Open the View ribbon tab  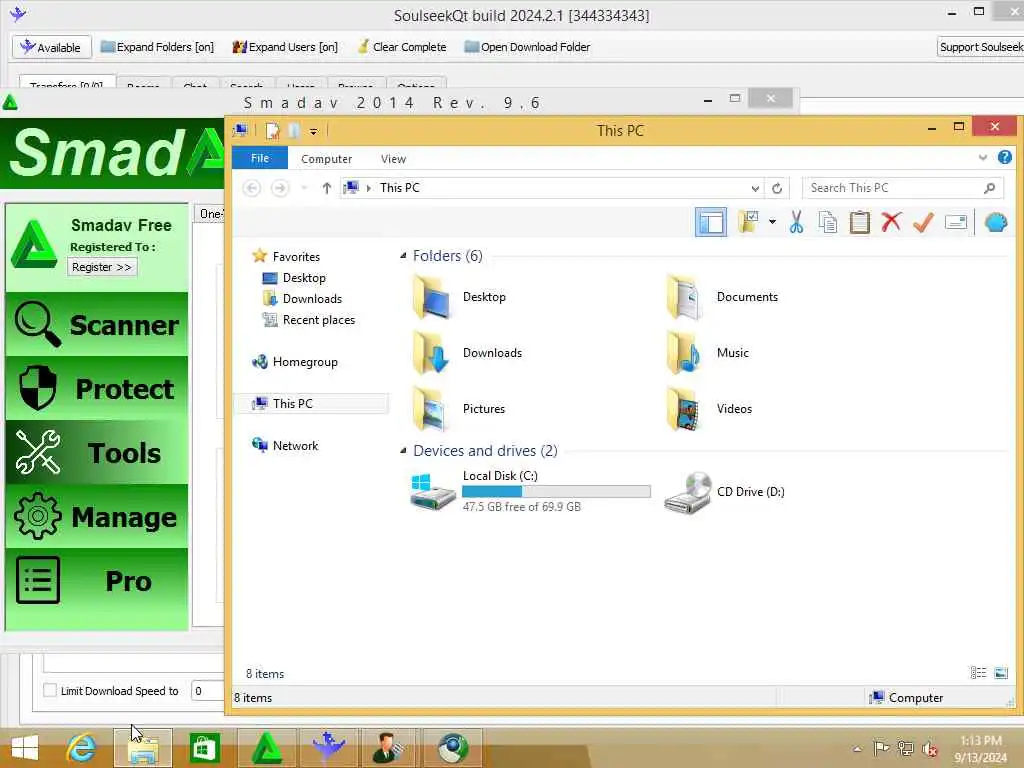[x=393, y=159]
